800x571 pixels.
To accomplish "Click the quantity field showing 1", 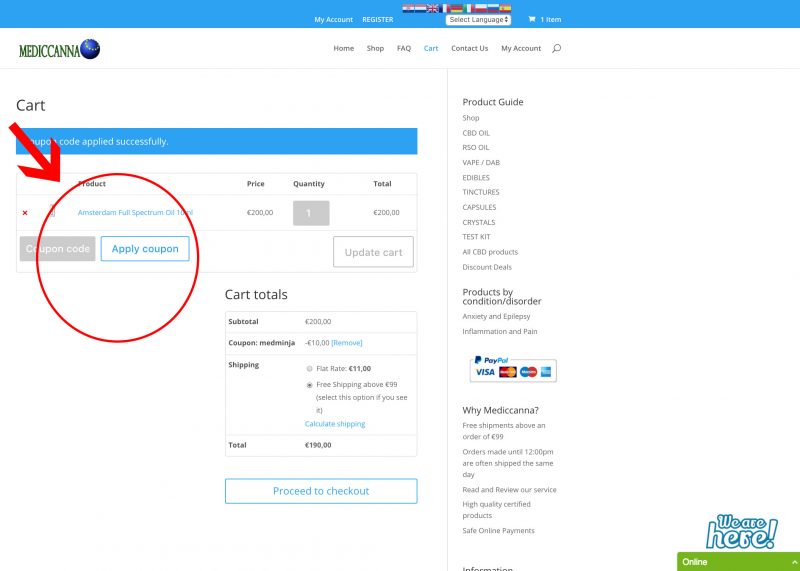I will tap(311, 213).
